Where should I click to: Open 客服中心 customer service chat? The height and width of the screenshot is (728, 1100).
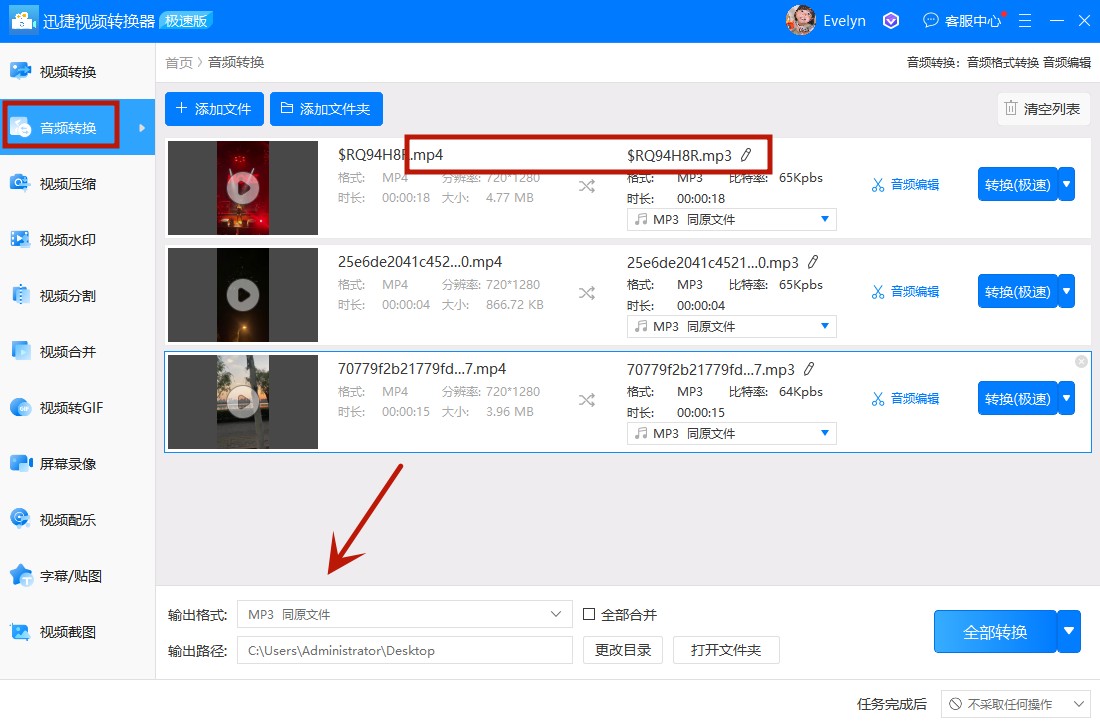963,20
